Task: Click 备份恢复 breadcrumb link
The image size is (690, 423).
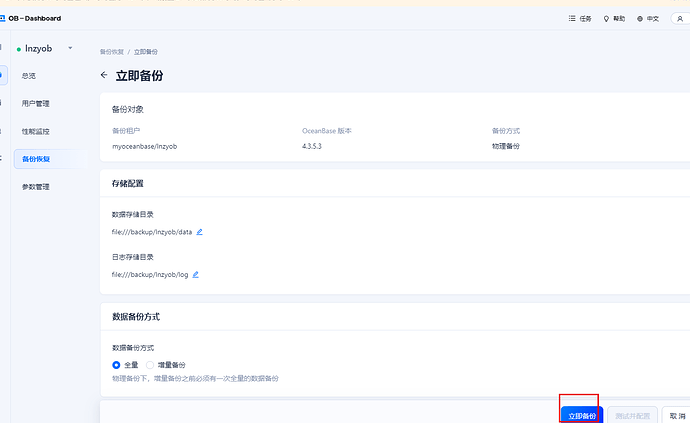Action: pos(112,51)
